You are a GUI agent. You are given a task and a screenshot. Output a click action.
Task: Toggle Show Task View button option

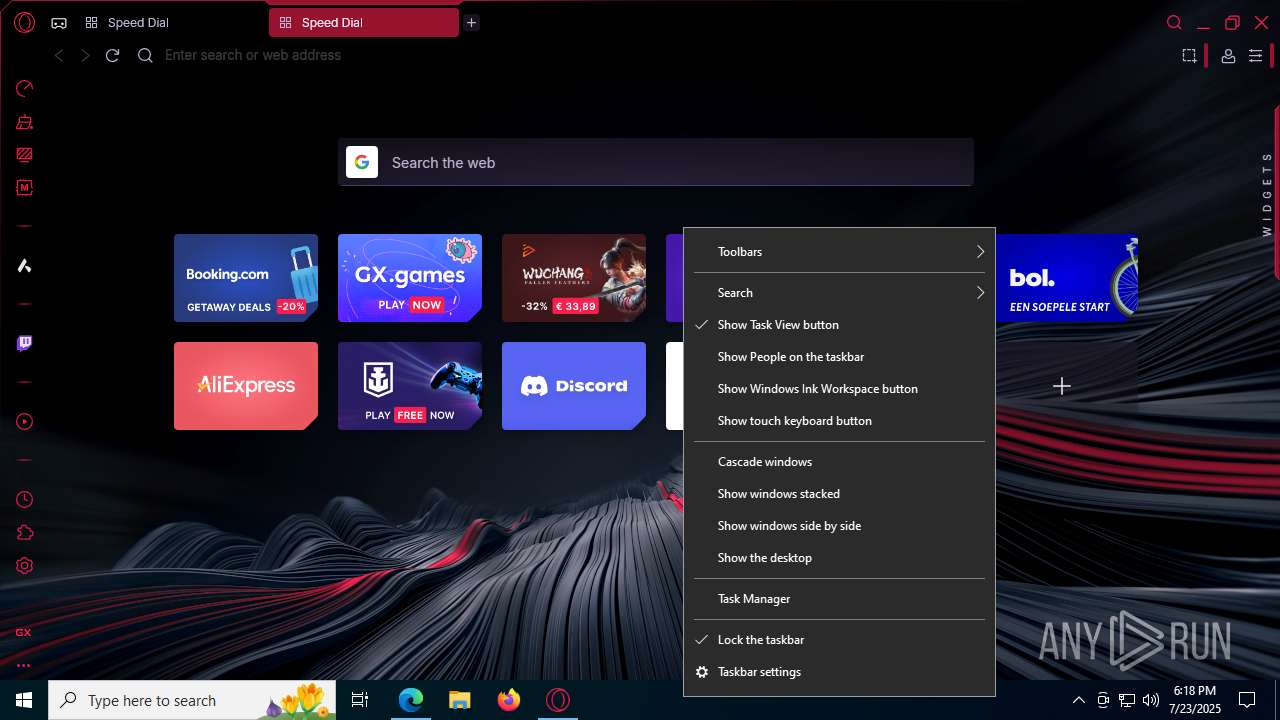click(839, 325)
